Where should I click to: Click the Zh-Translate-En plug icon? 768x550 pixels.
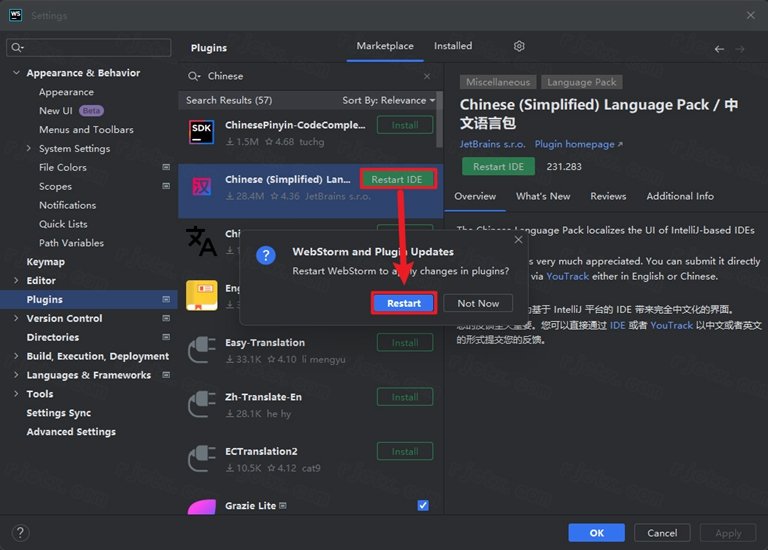coord(201,404)
